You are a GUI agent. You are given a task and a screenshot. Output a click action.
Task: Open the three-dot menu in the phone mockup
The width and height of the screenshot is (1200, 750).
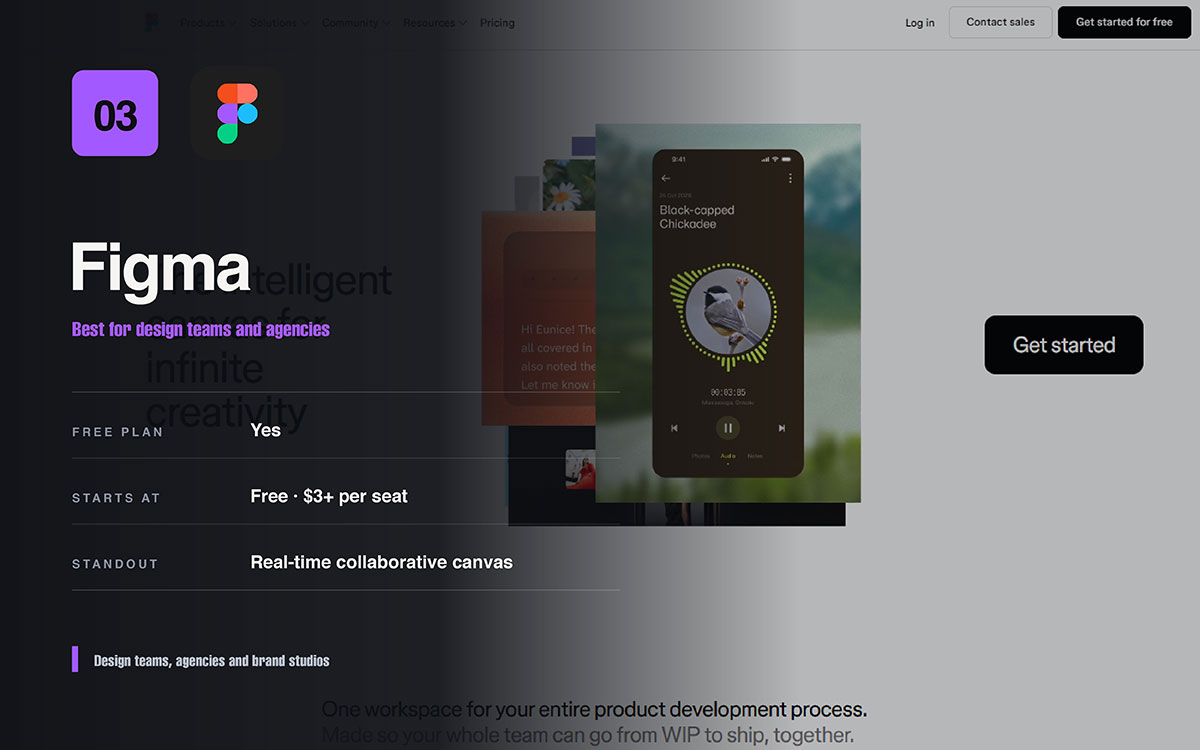point(790,178)
